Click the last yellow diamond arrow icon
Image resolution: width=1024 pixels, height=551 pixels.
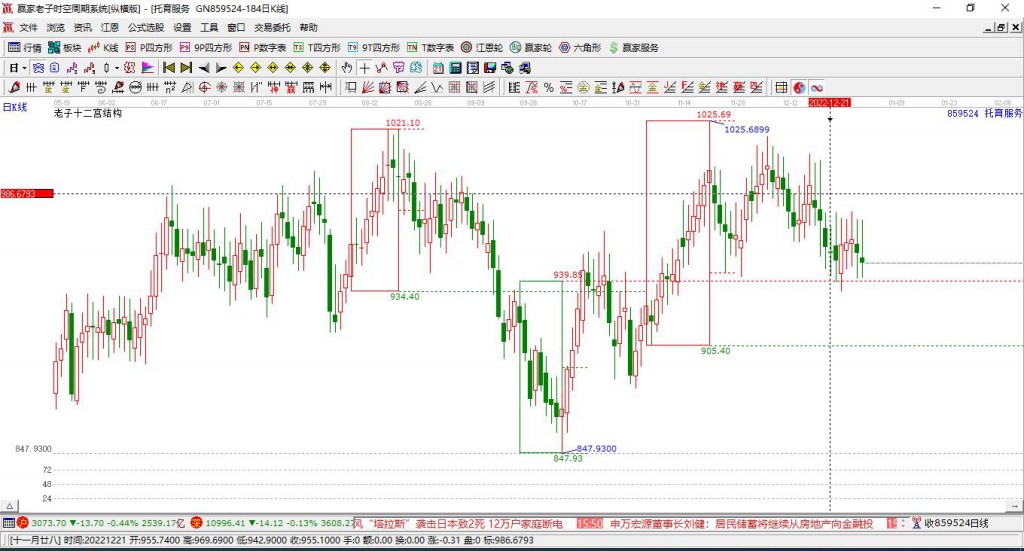click(325, 67)
